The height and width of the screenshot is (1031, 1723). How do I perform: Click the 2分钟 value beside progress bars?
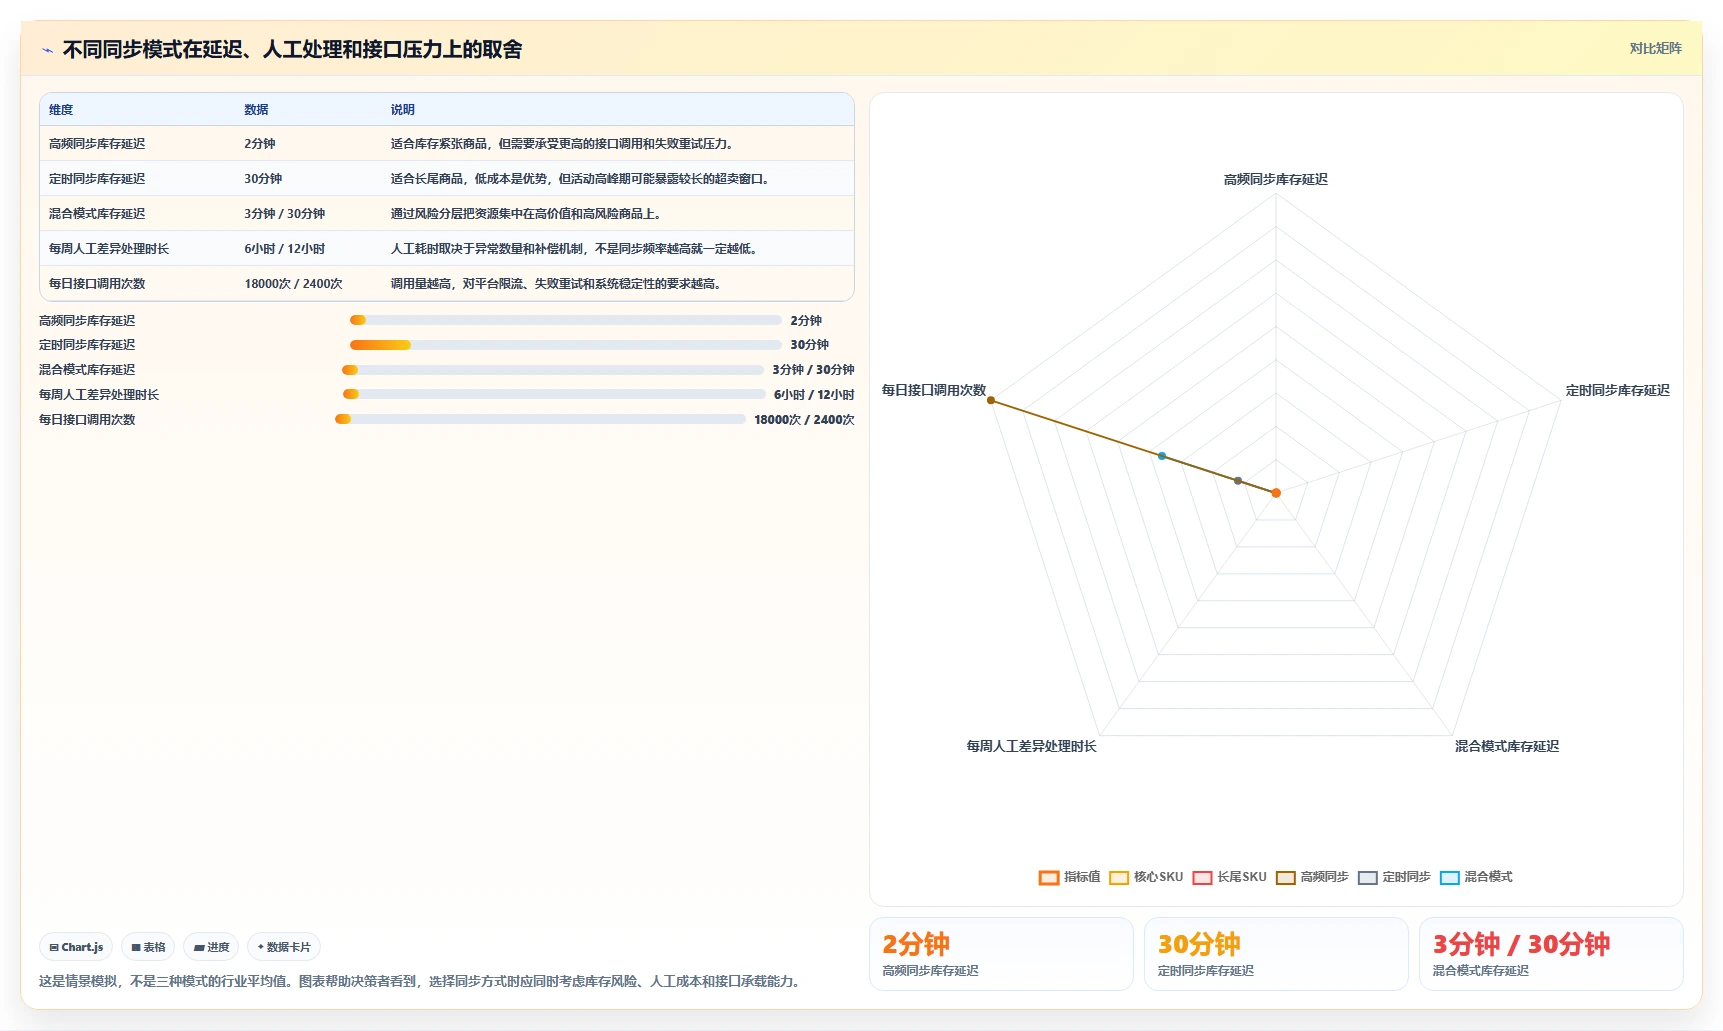[x=806, y=321]
